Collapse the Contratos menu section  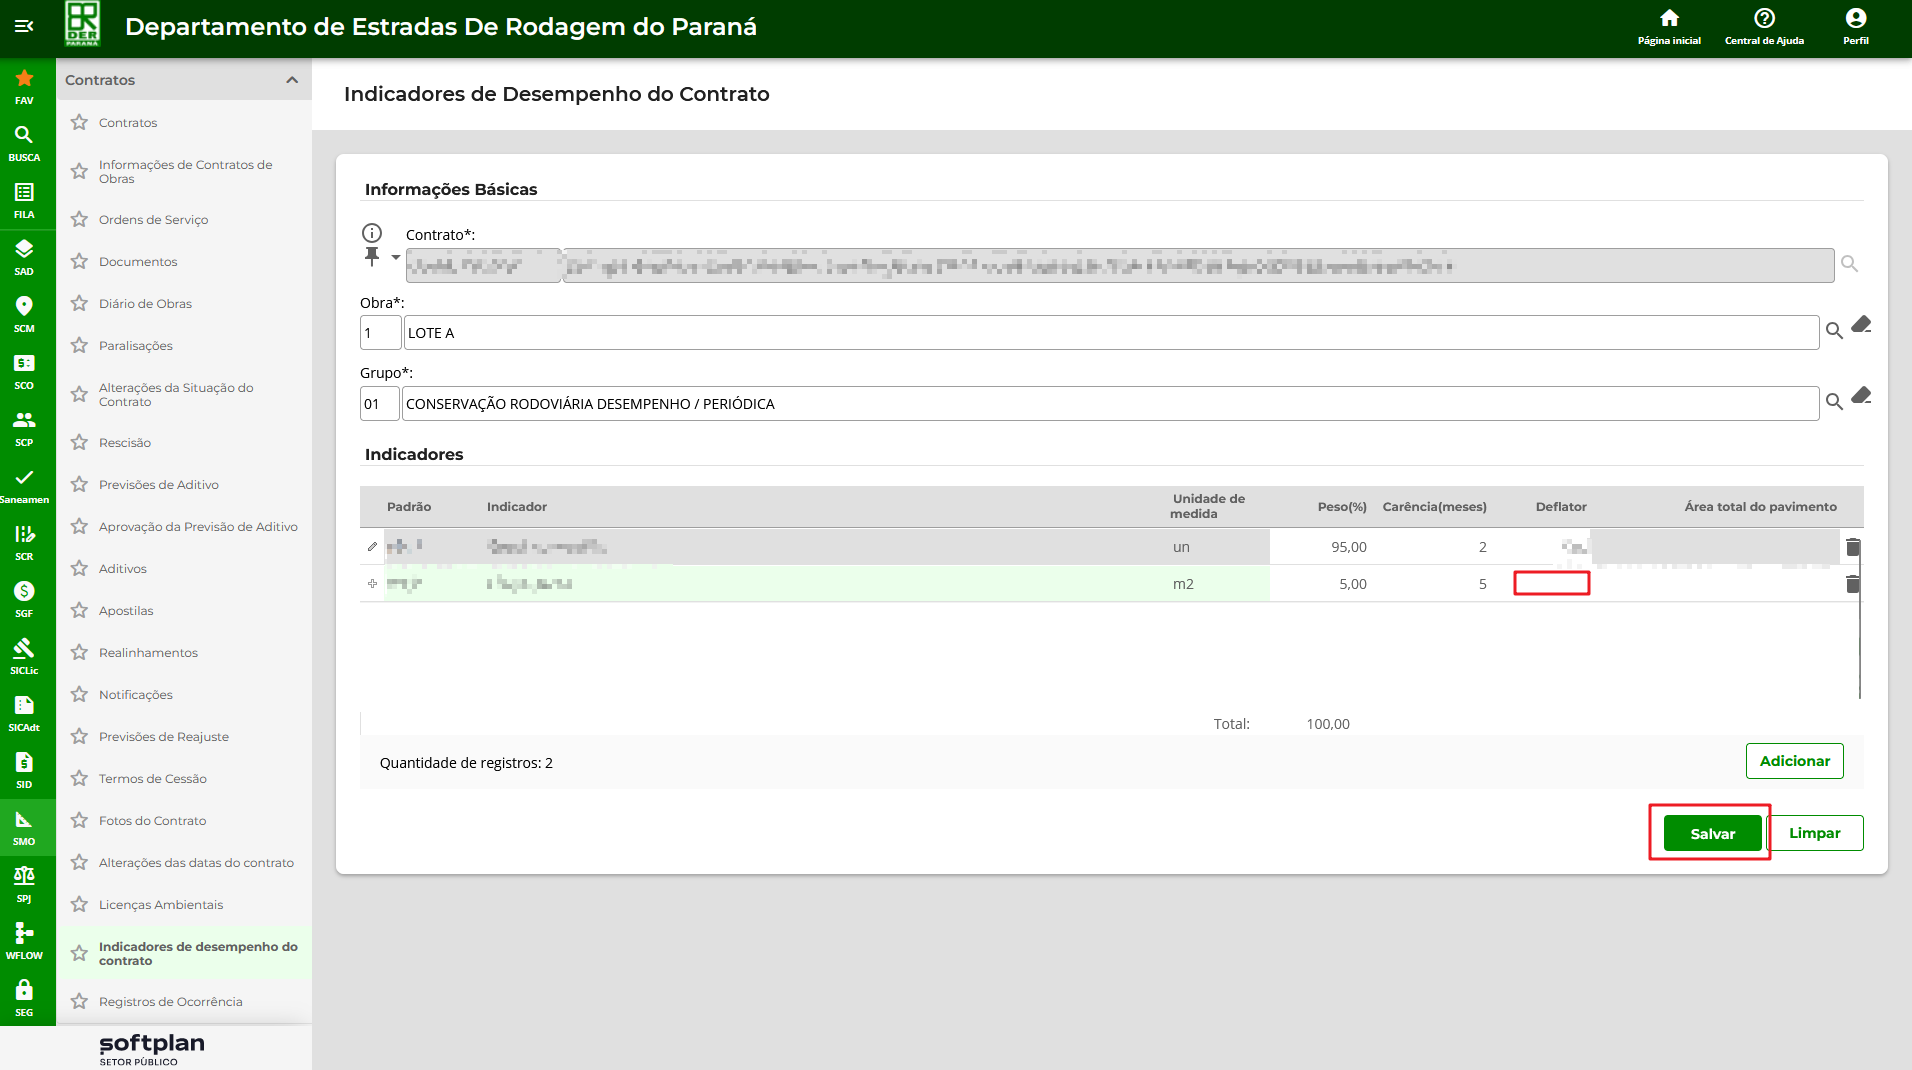[x=292, y=80]
